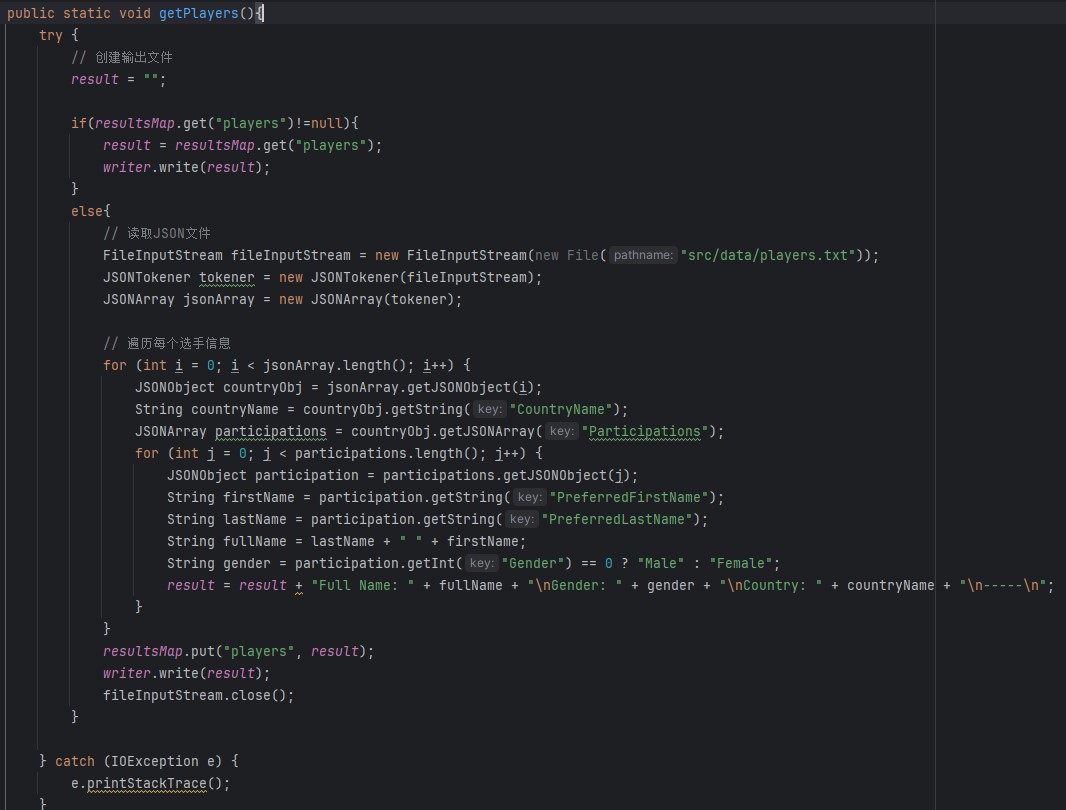Click 'fileInputStream' in the FileInputStream variable declaration
The width and height of the screenshot is (1066, 810).
291,255
